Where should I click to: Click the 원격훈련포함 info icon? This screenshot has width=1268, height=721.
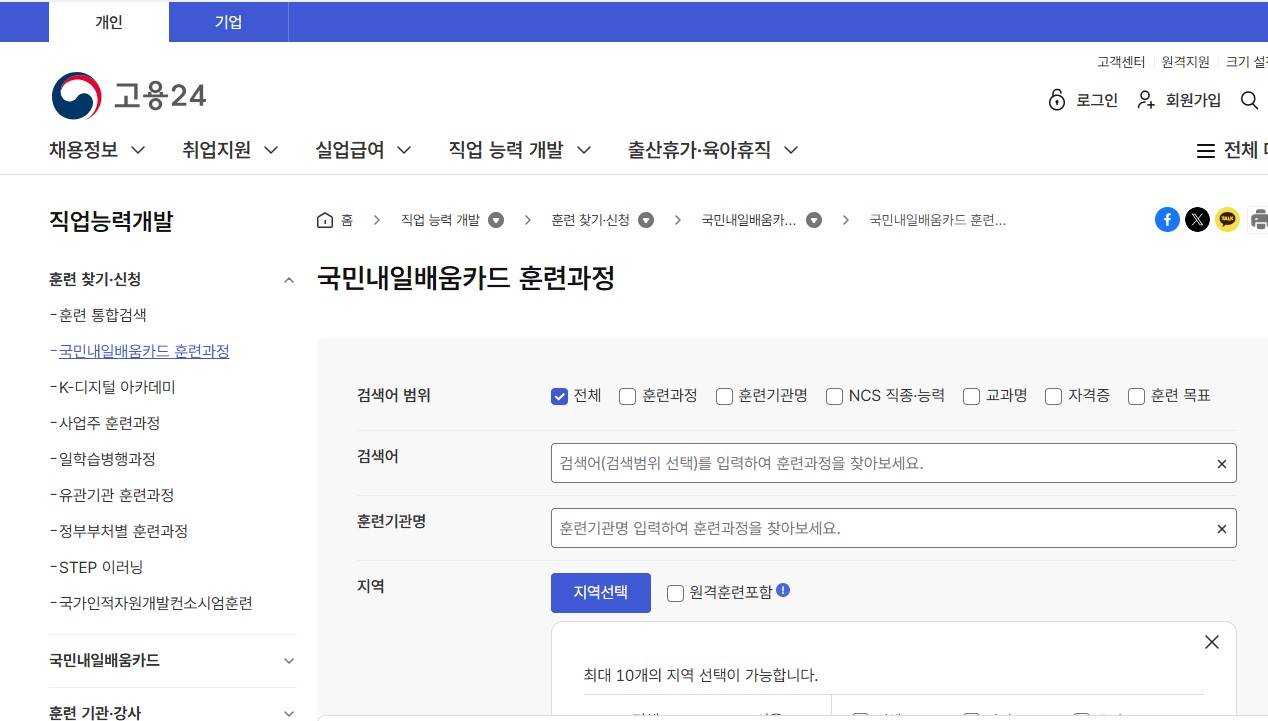point(783,590)
